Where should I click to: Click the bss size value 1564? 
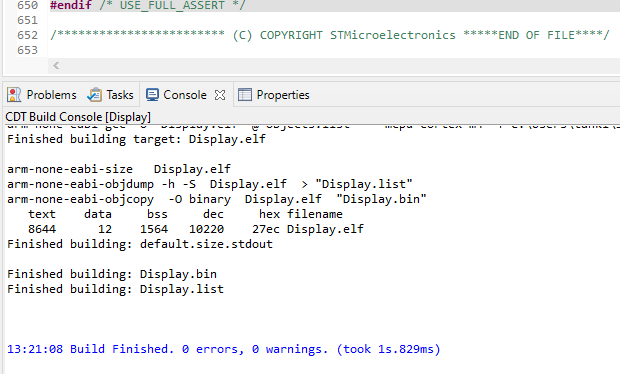154,229
